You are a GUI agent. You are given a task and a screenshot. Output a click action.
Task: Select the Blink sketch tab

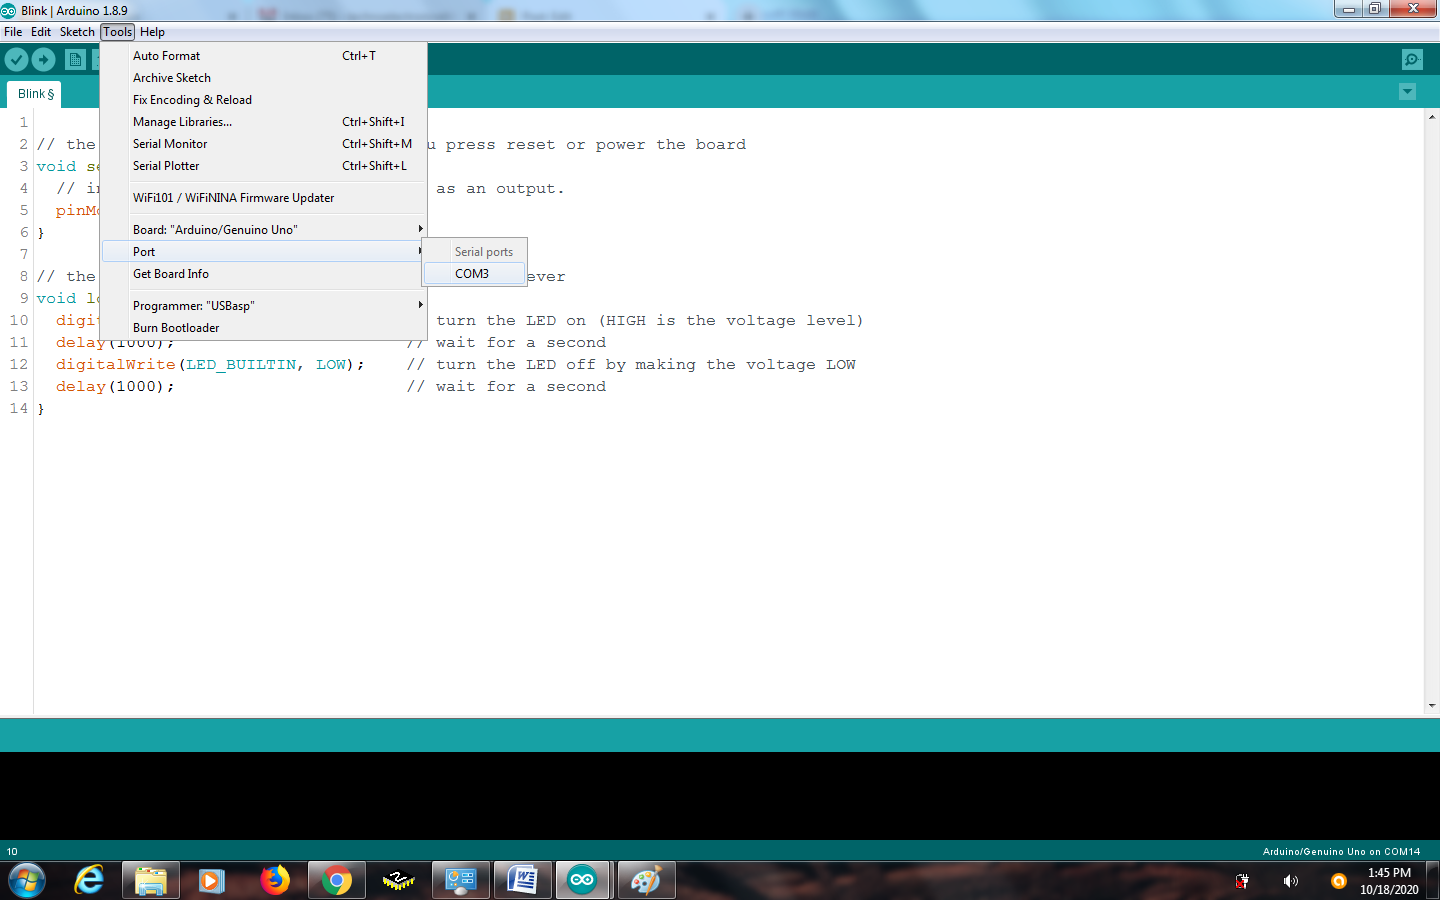coord(36,94)
